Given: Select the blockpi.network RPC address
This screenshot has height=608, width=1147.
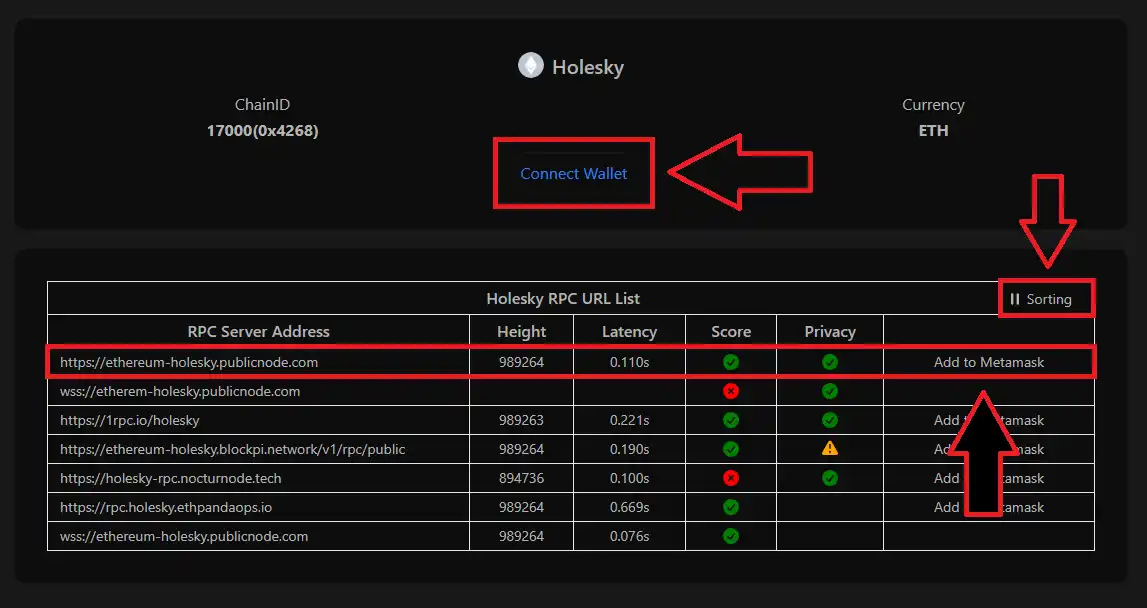Looking at the screenshot, I should pyautogui.click(x=232, y=449).
